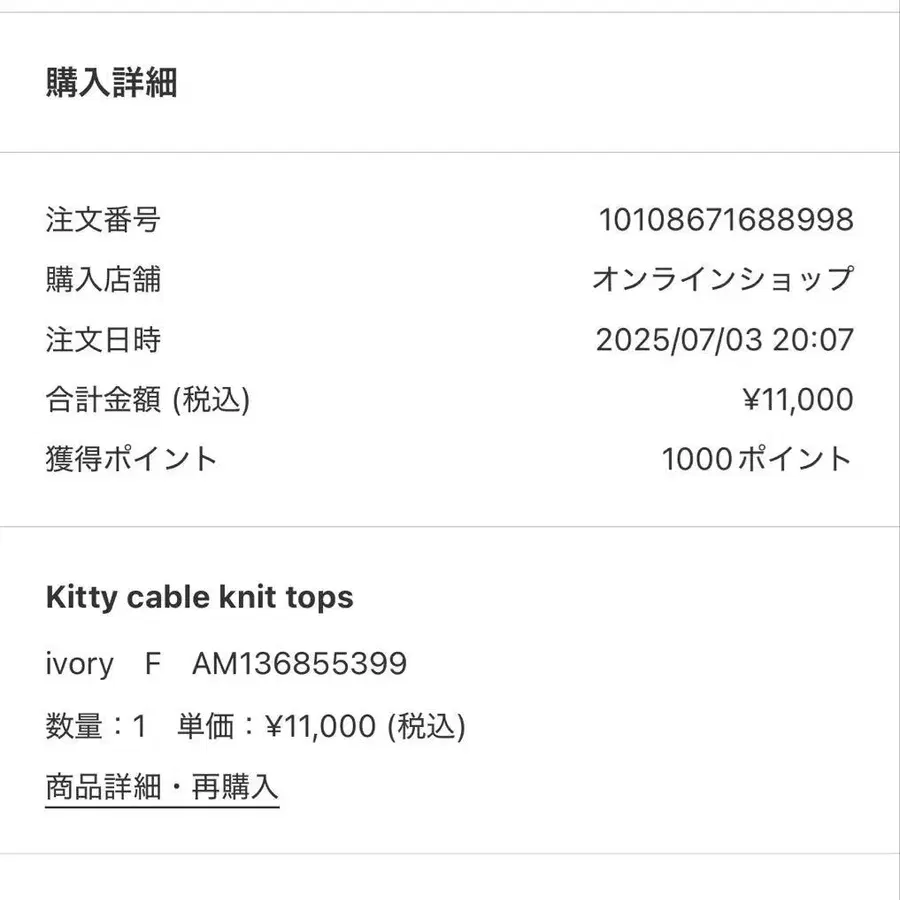Click the 注文番号 label
This screenshot has width=900, height=900.
tap(103, 219)
